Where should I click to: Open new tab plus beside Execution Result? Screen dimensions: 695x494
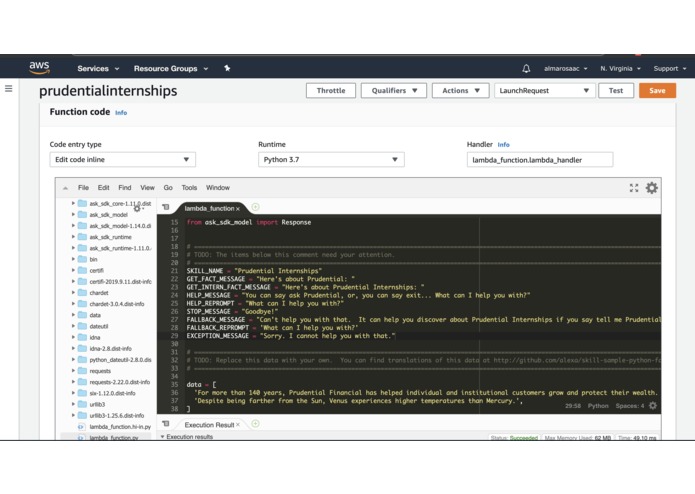[255, 424]
